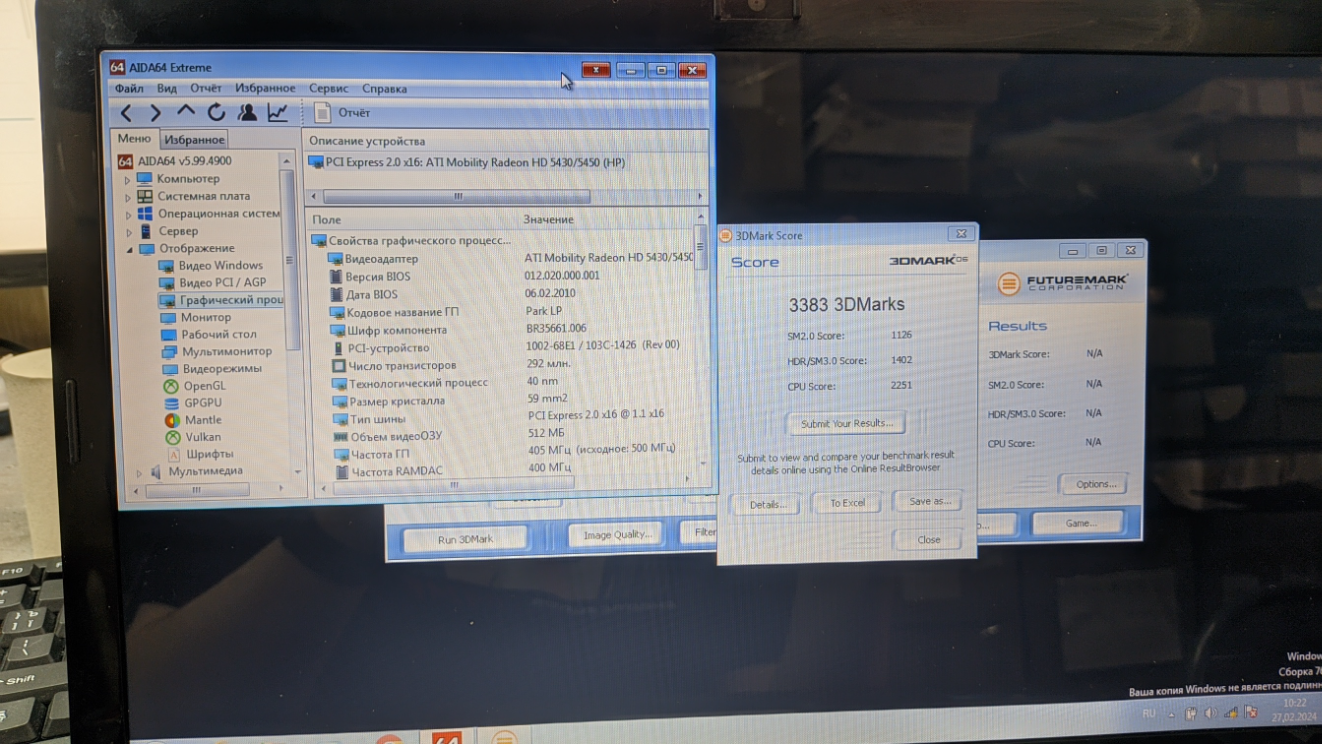Click the Game button in 3DMark window
1322x744 pixels.
1078,523
